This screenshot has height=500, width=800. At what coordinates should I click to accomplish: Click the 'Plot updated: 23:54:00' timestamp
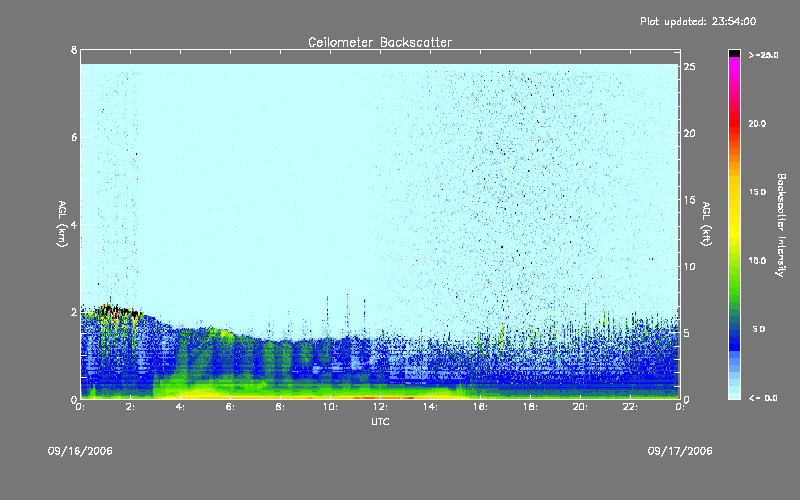coord(698,21)
